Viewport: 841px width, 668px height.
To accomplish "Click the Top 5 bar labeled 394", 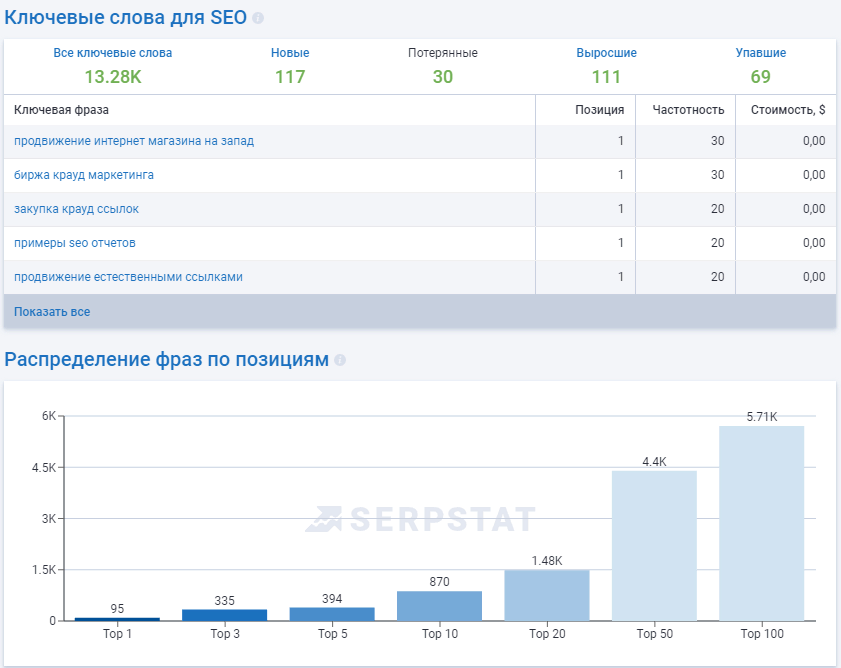I will pos(332,614).
